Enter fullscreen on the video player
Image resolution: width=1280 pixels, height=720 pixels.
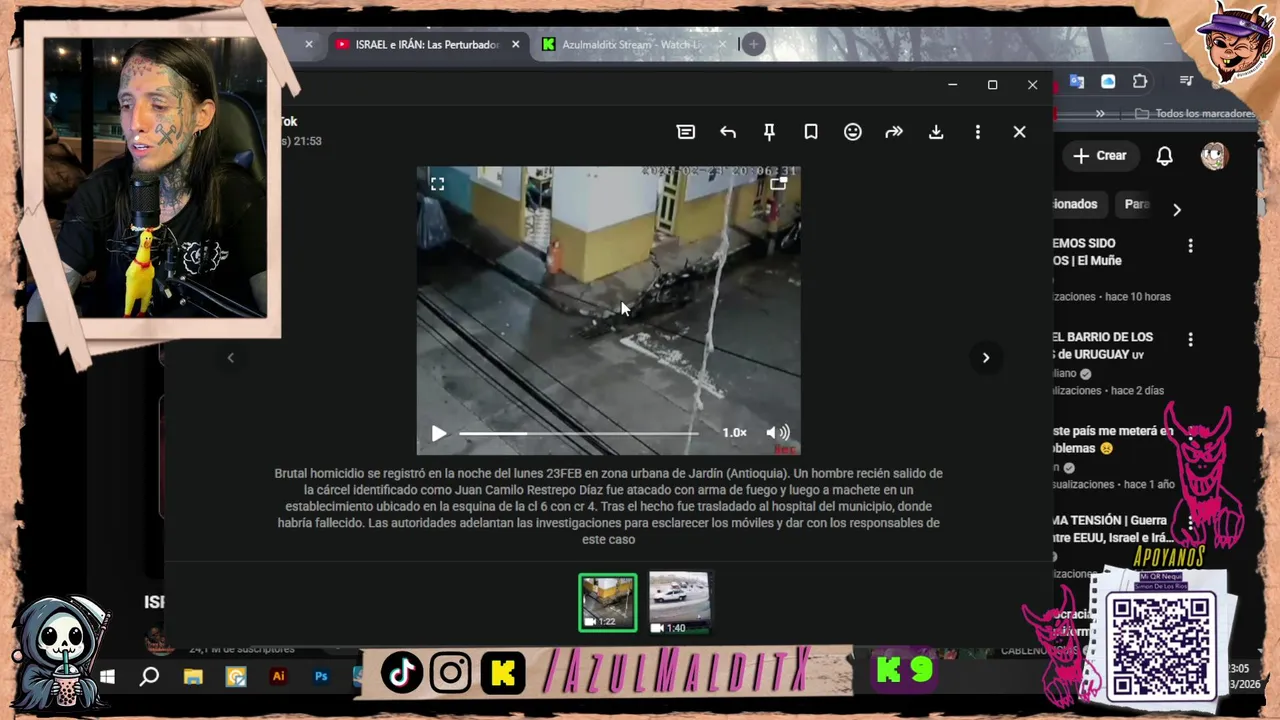tap(437, 184)
